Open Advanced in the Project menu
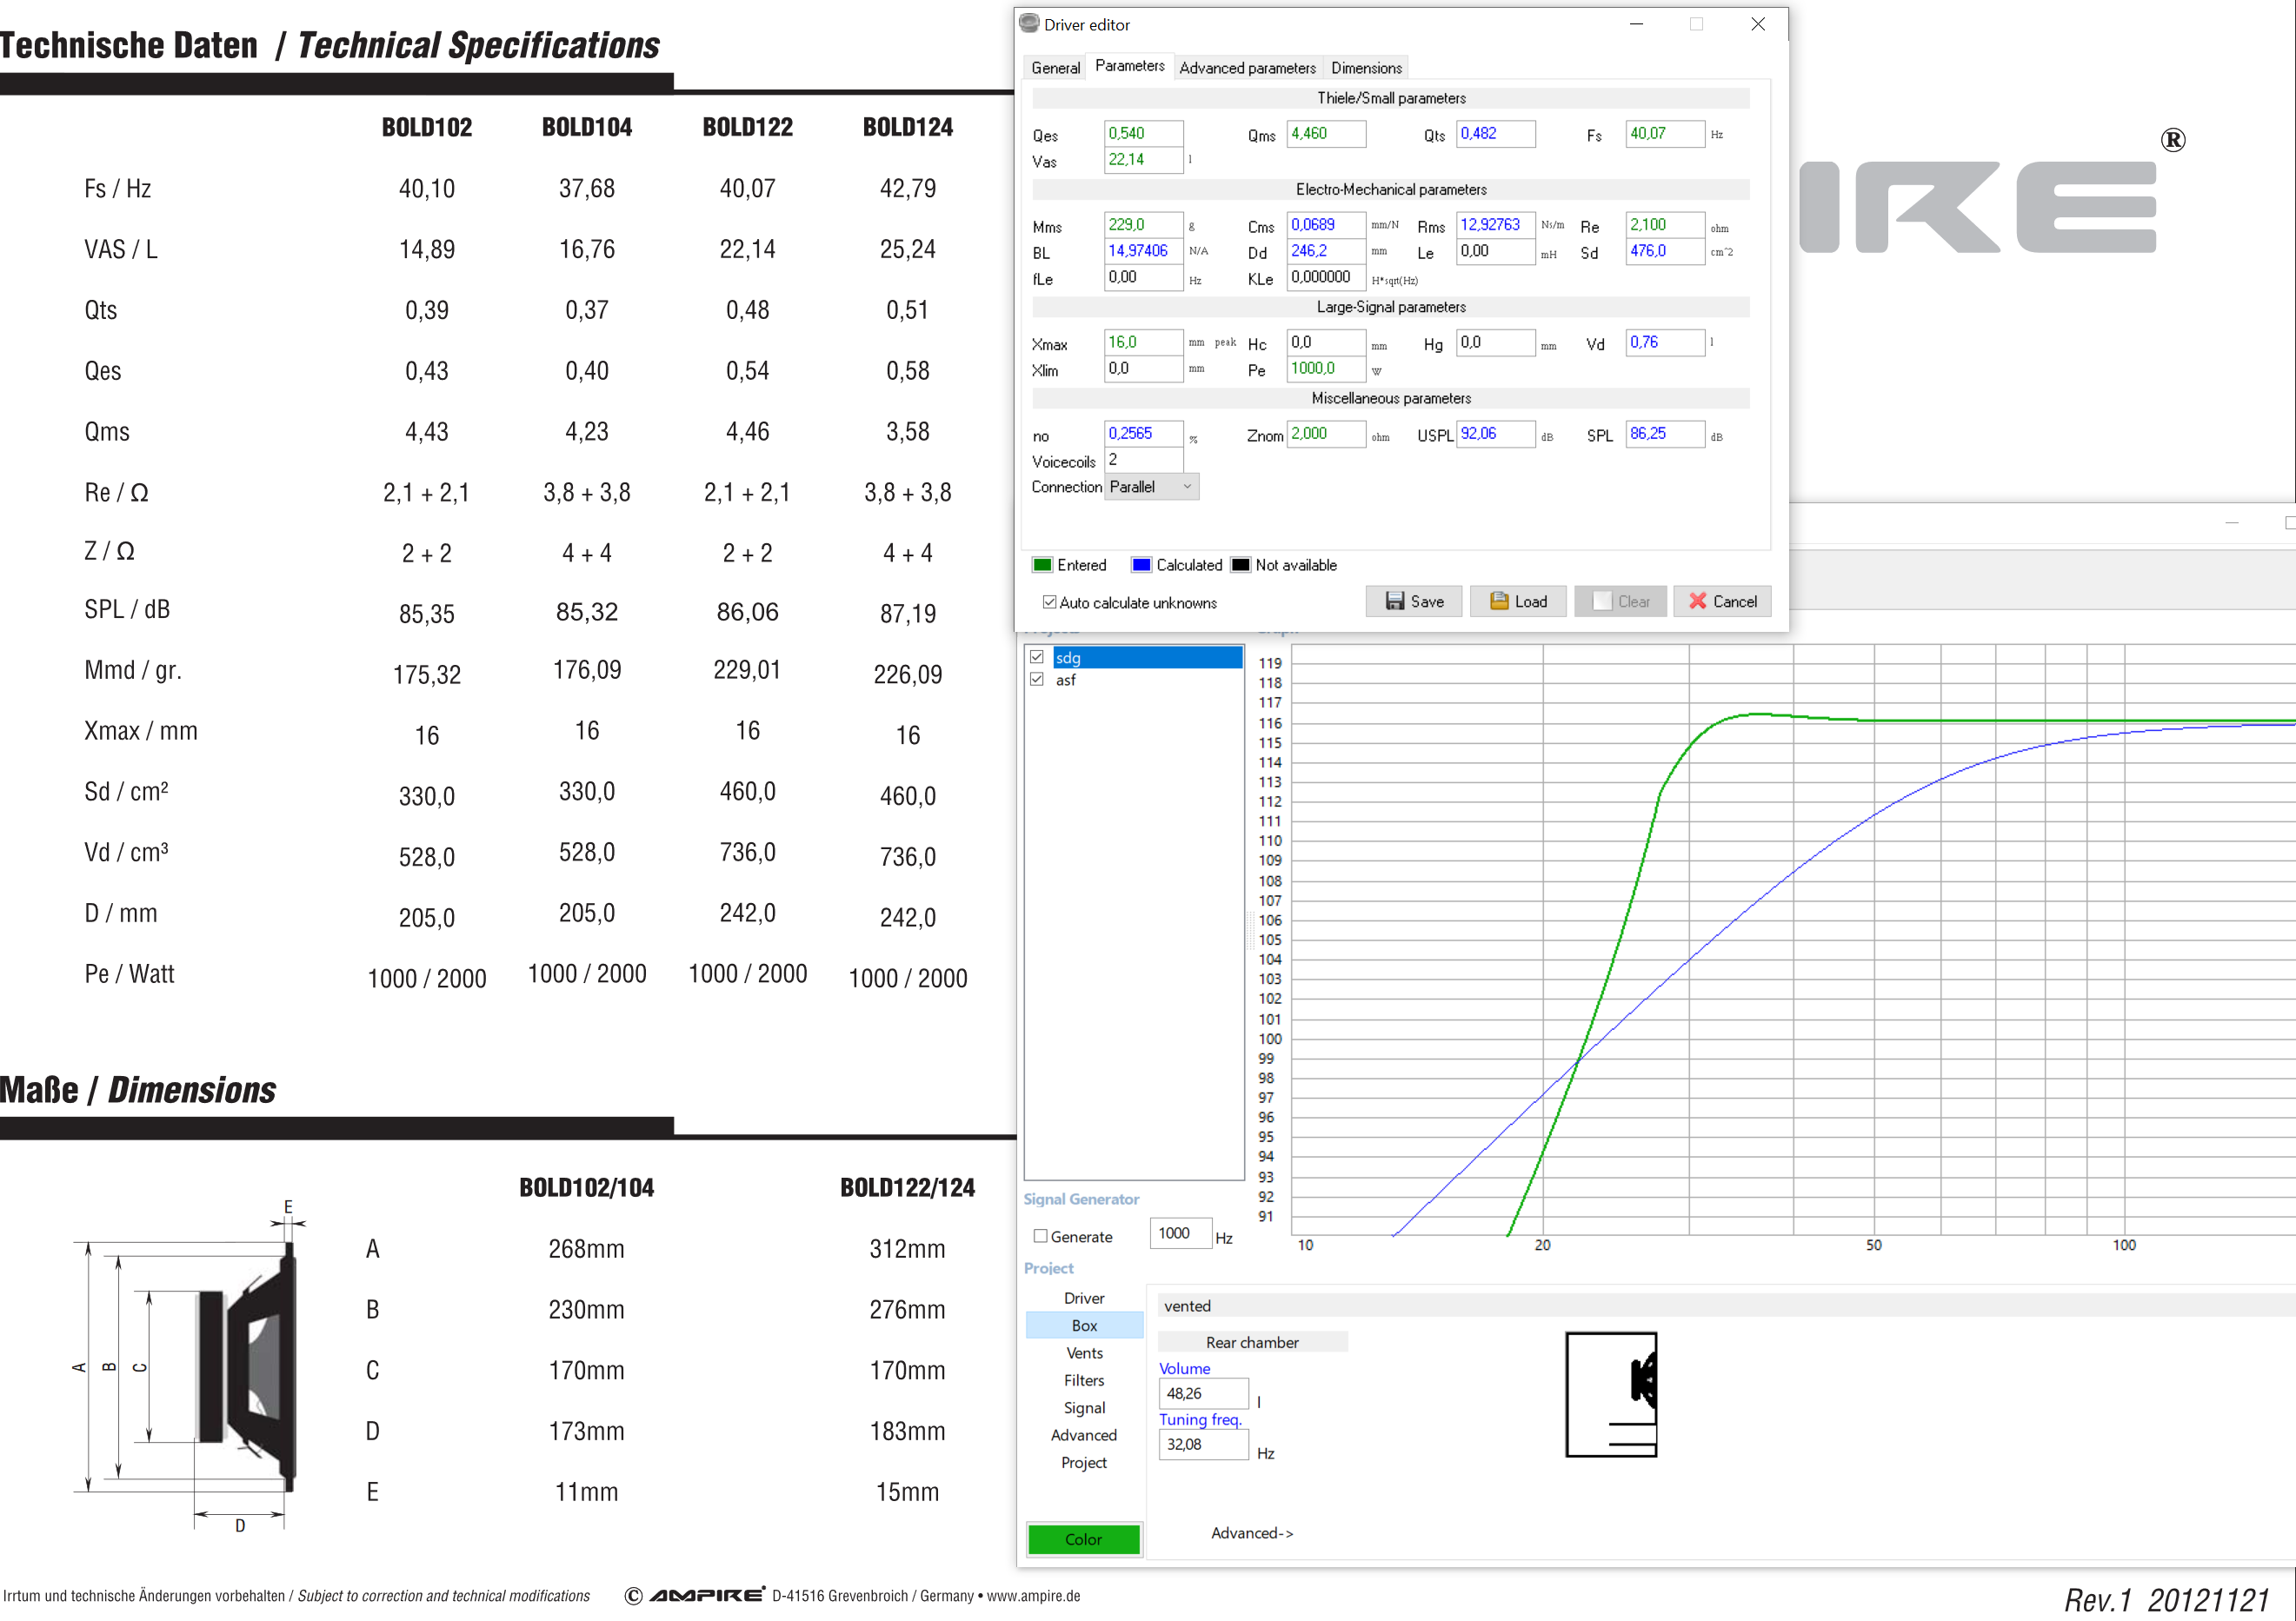The width and height of the screenshot is (2296, 1621). (x=1084, y=1435)
